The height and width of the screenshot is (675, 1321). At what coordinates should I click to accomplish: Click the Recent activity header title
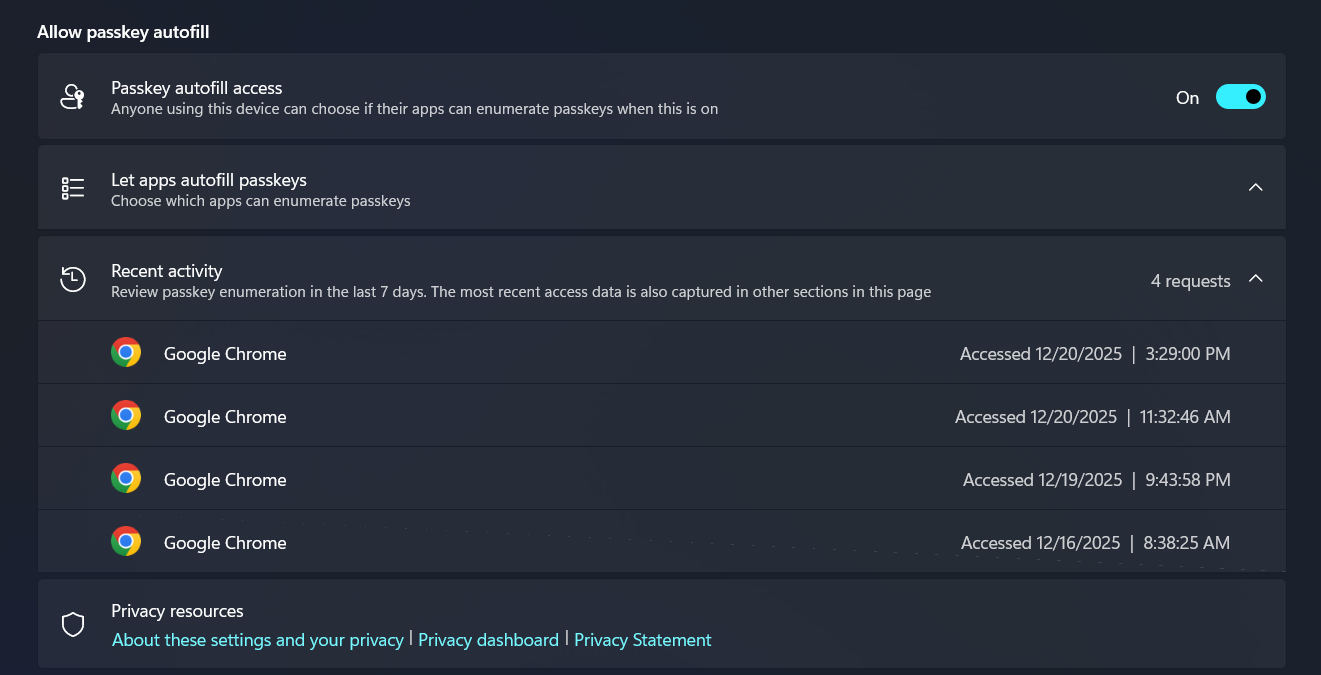[x=166, y=271]
